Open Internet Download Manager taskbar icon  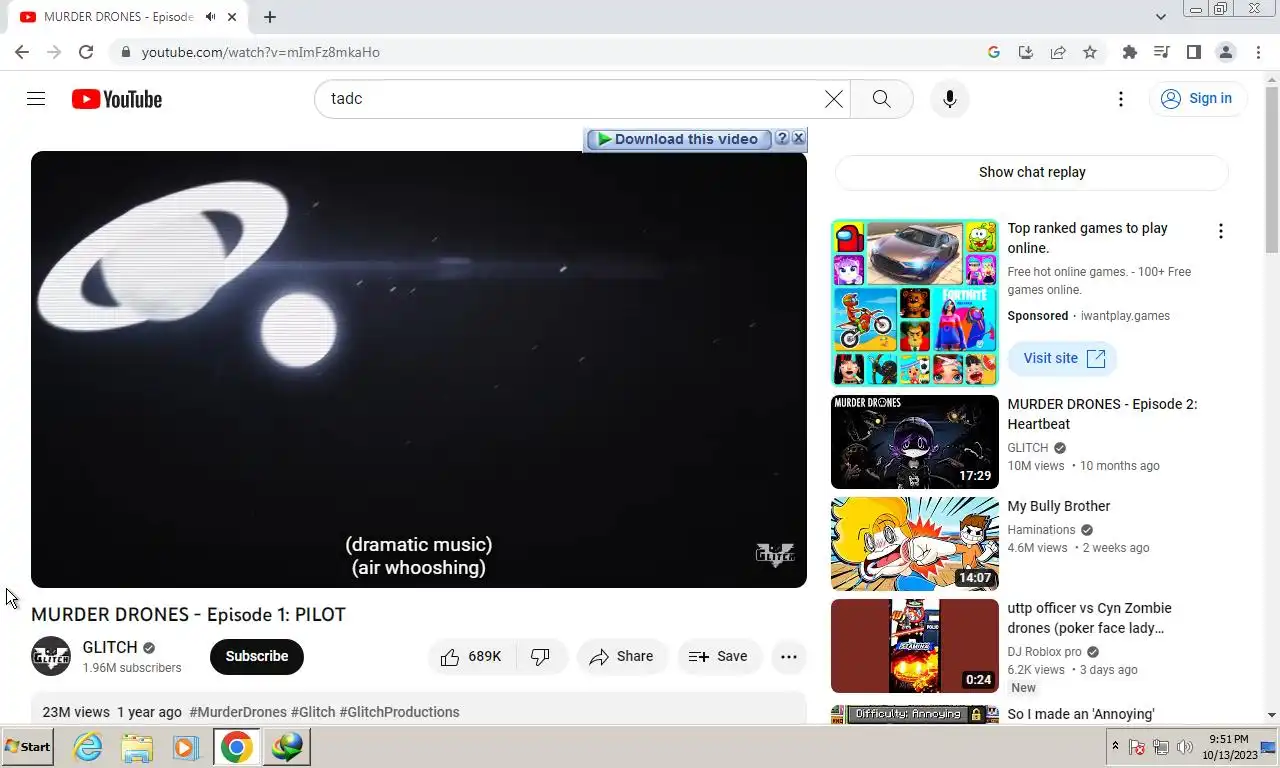point(287,747)
